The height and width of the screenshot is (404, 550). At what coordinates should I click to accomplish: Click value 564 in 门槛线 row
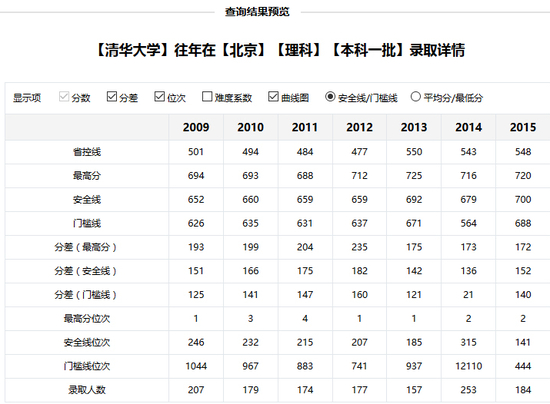click(x=469, y=223)
